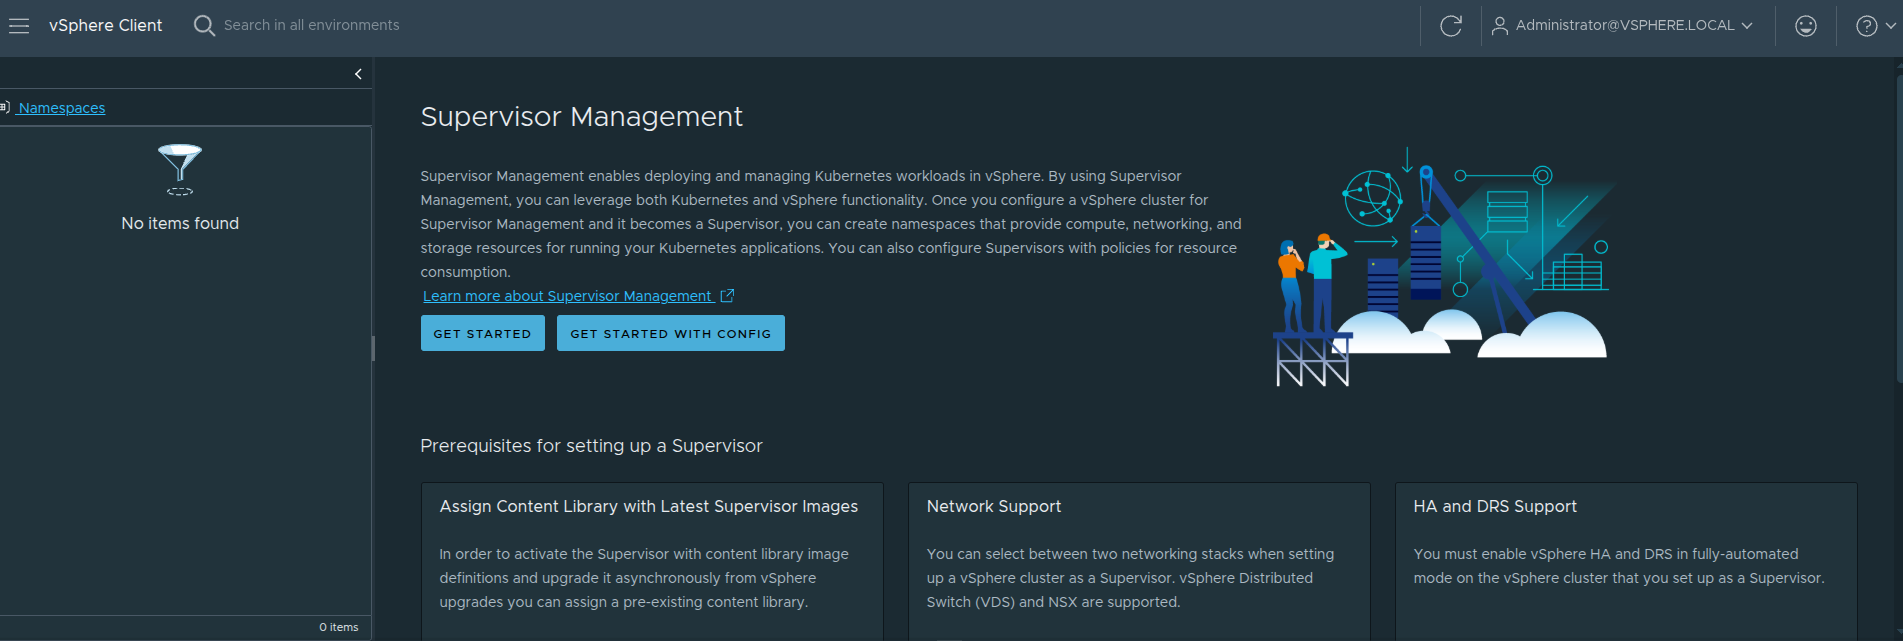This screenshot has width=1903, height=641.
Task: Open Learn more about Supervisor Management link
Action: (567, 296)
